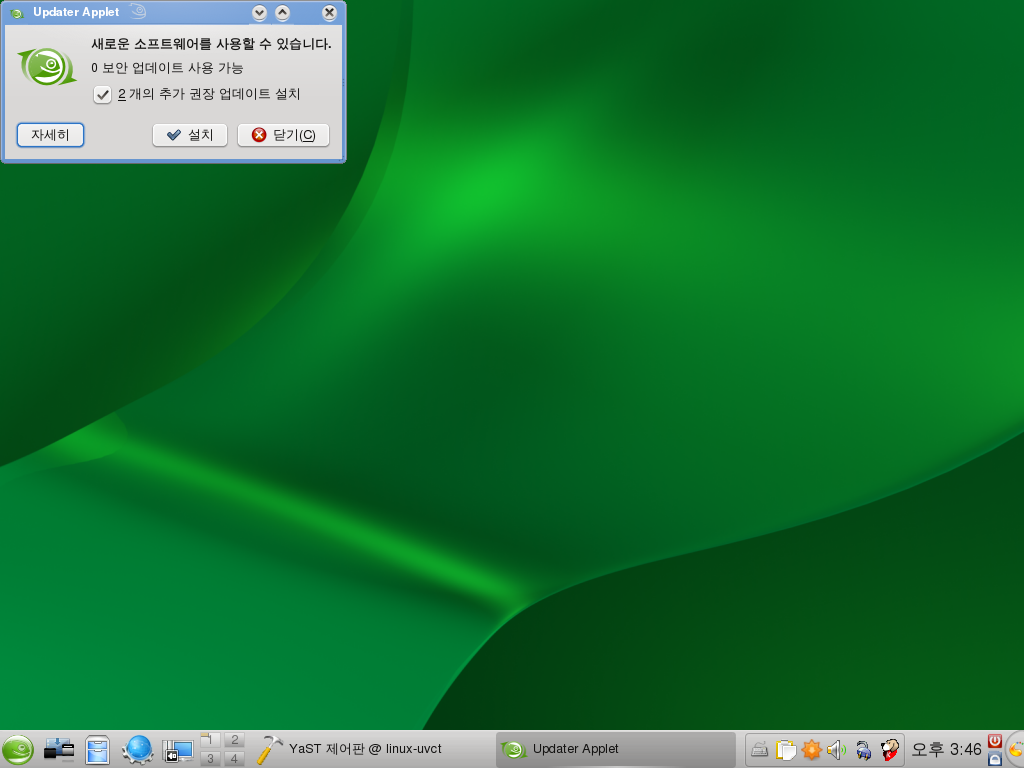Open the Klipper clipboard tray icon
The height and width of the screenshot is (768, 1024).
786,750
